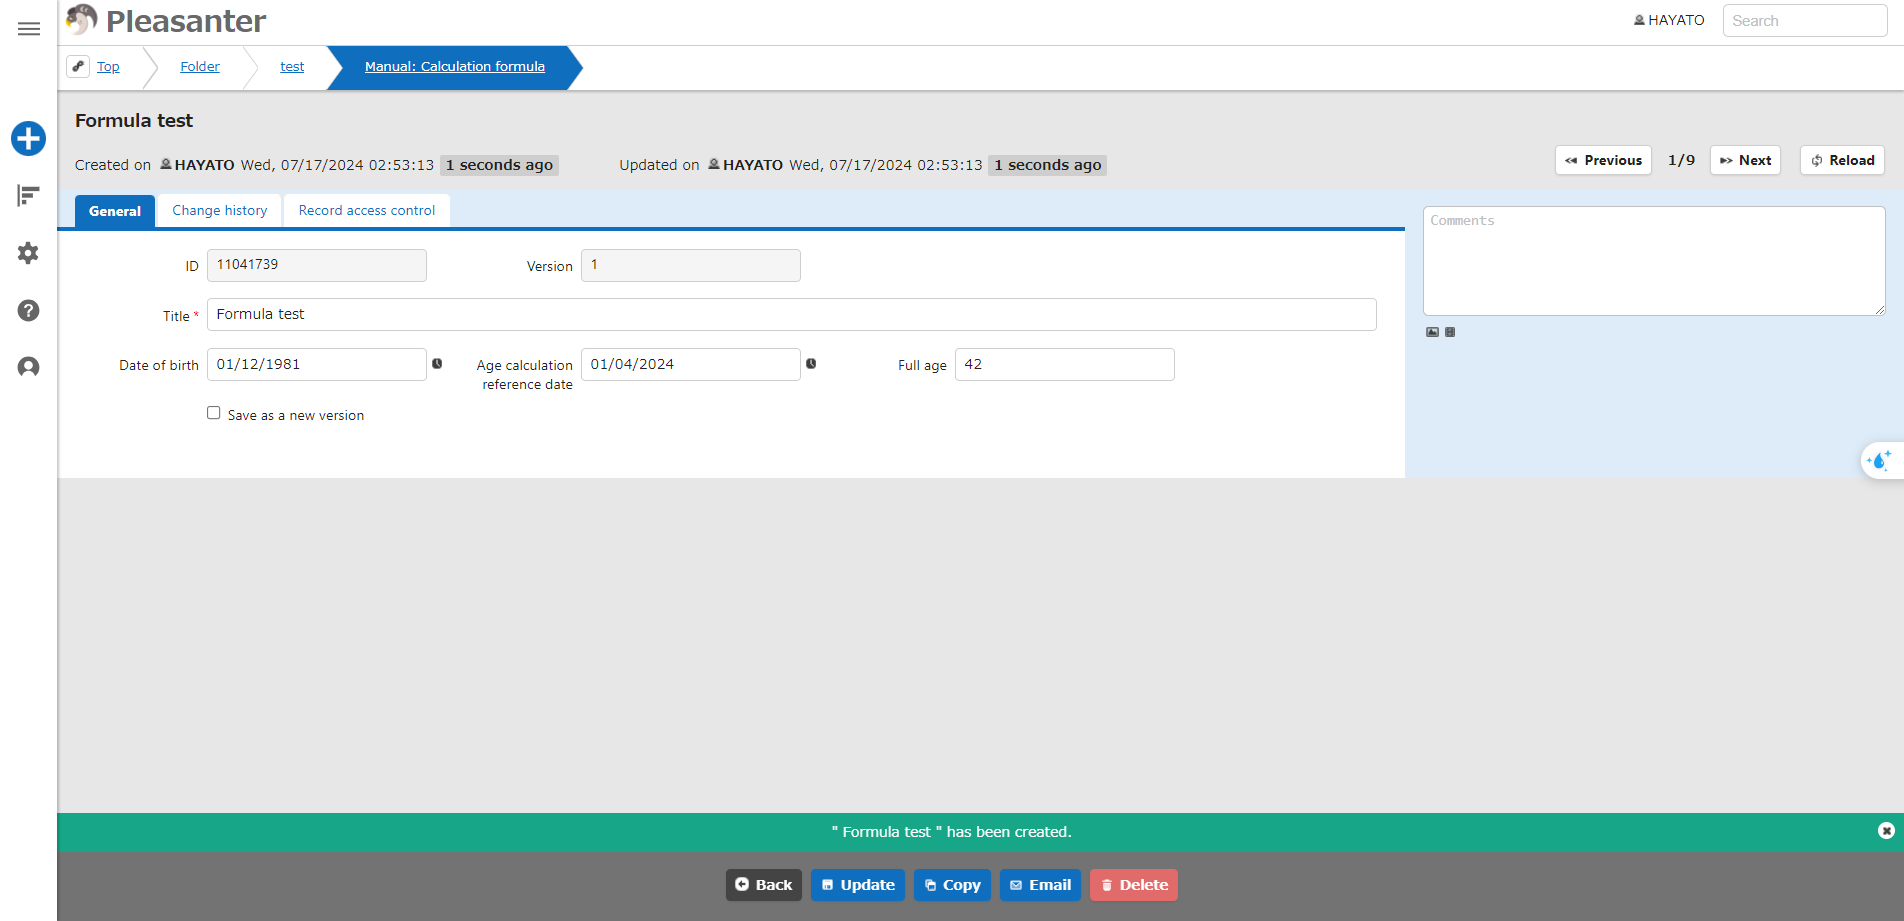Open the test breadcrumb link

(x=292, y=67)
